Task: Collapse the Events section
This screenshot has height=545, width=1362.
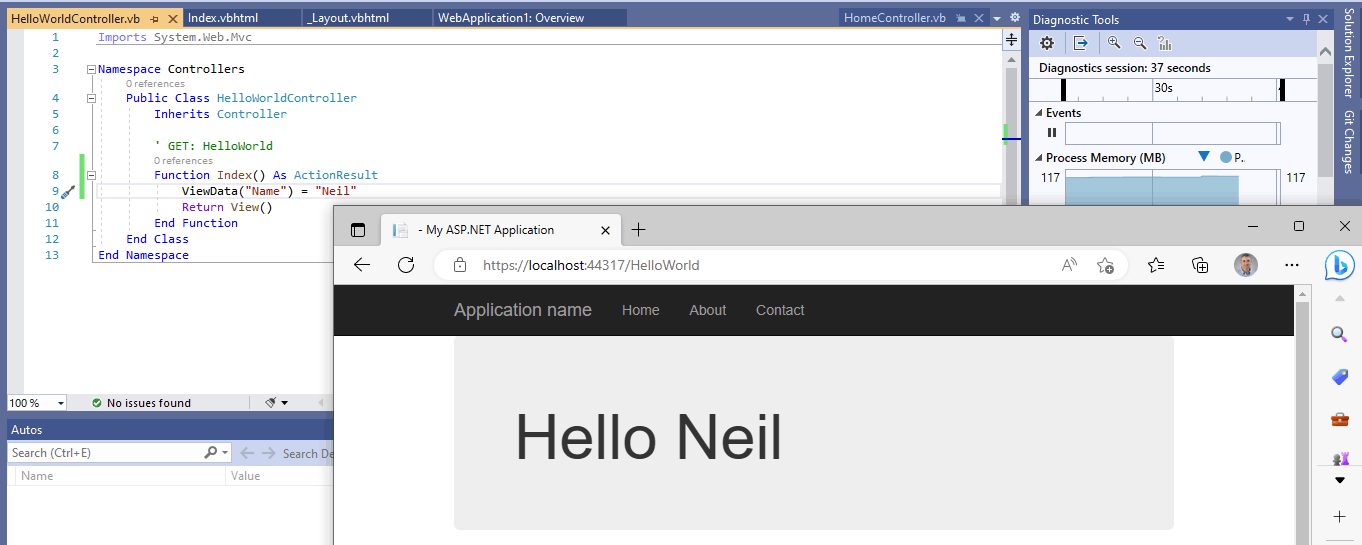Action: coord(1038,113)
